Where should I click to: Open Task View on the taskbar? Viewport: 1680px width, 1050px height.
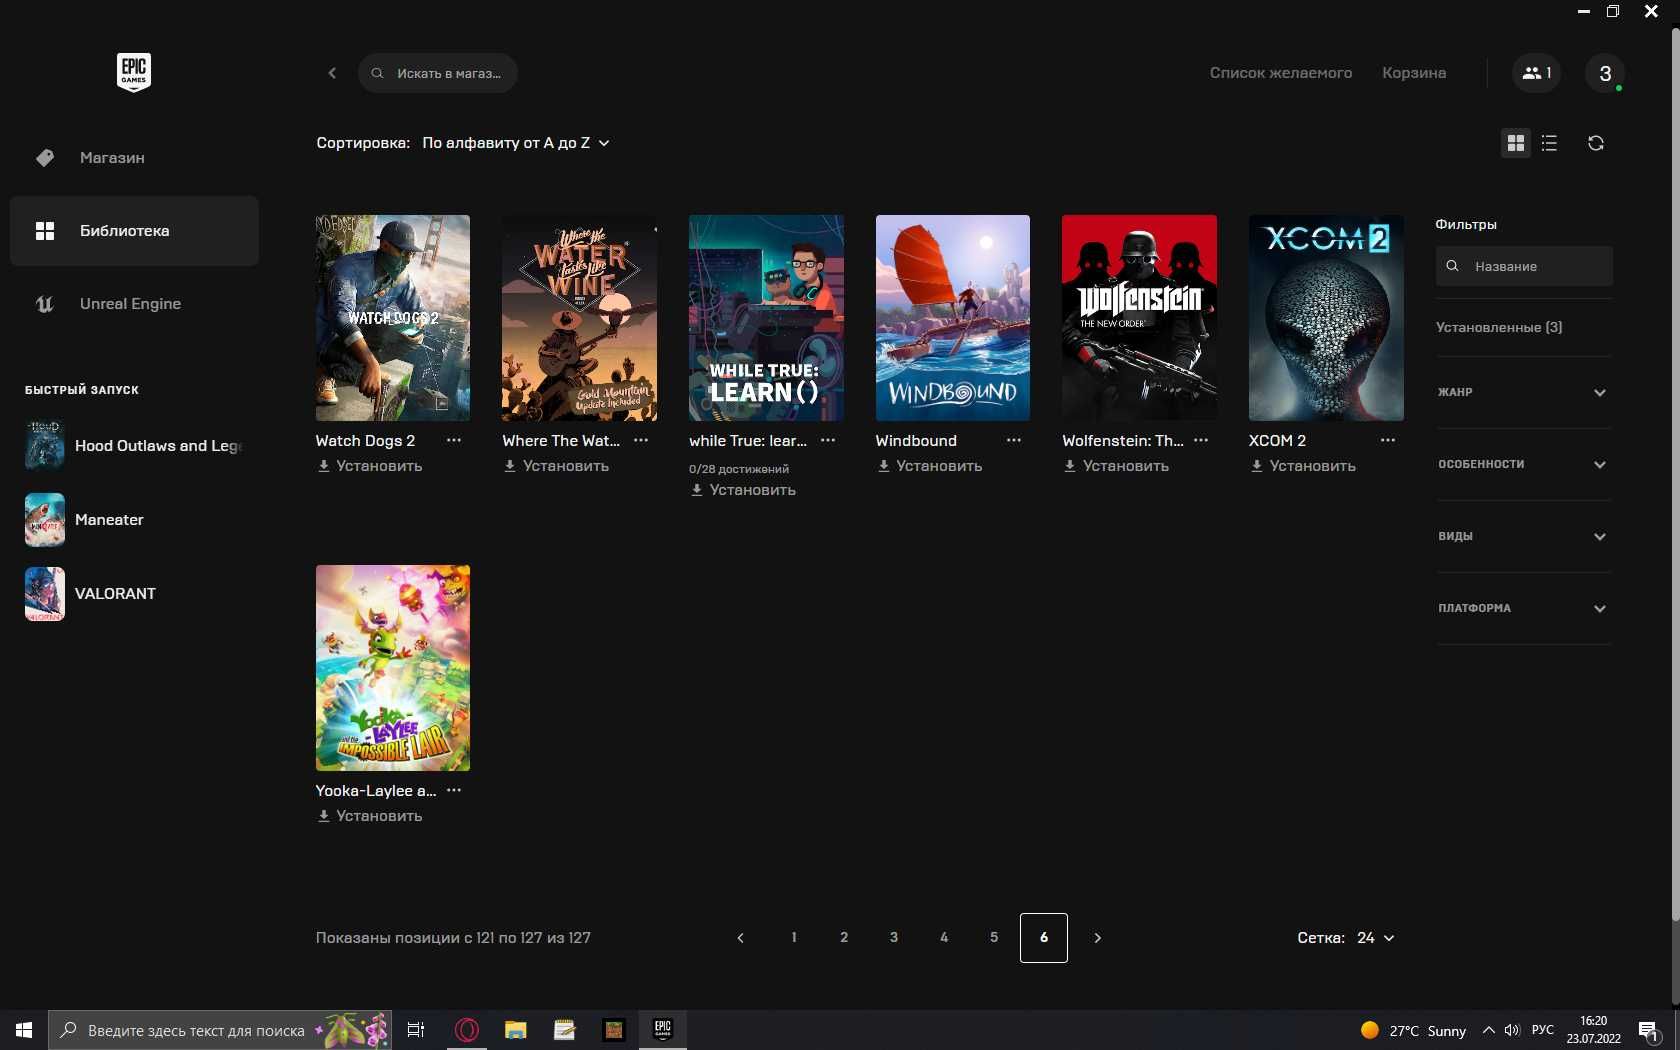(416, 1030)
